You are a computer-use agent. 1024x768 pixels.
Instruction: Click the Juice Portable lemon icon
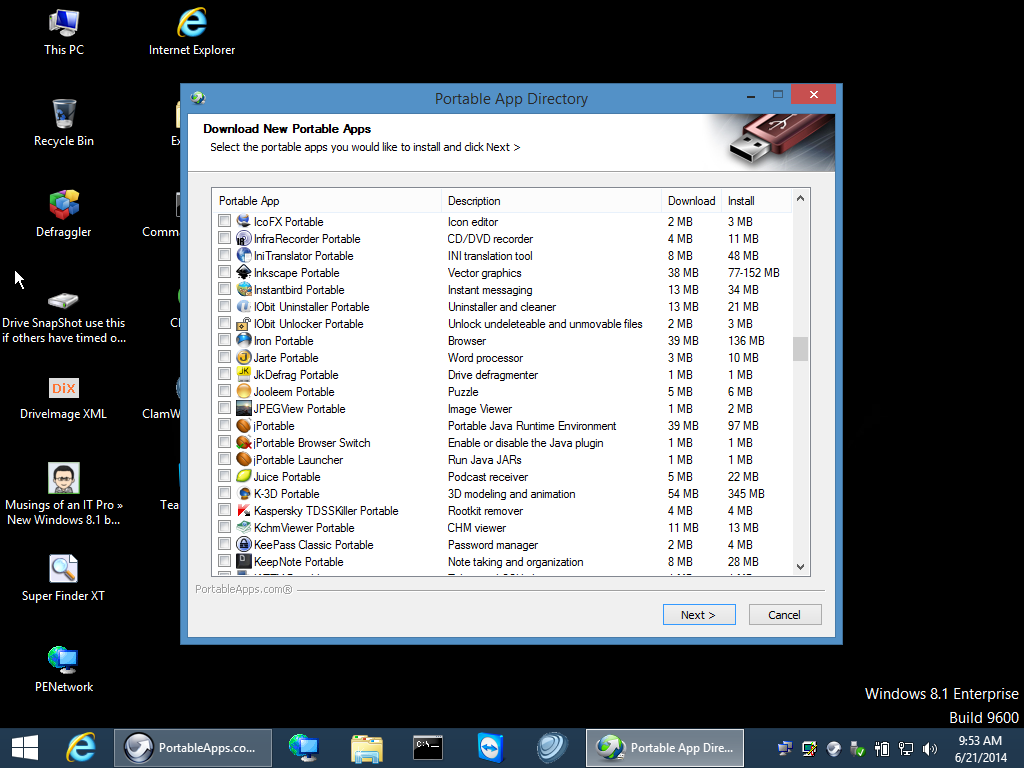click(244, 476)
